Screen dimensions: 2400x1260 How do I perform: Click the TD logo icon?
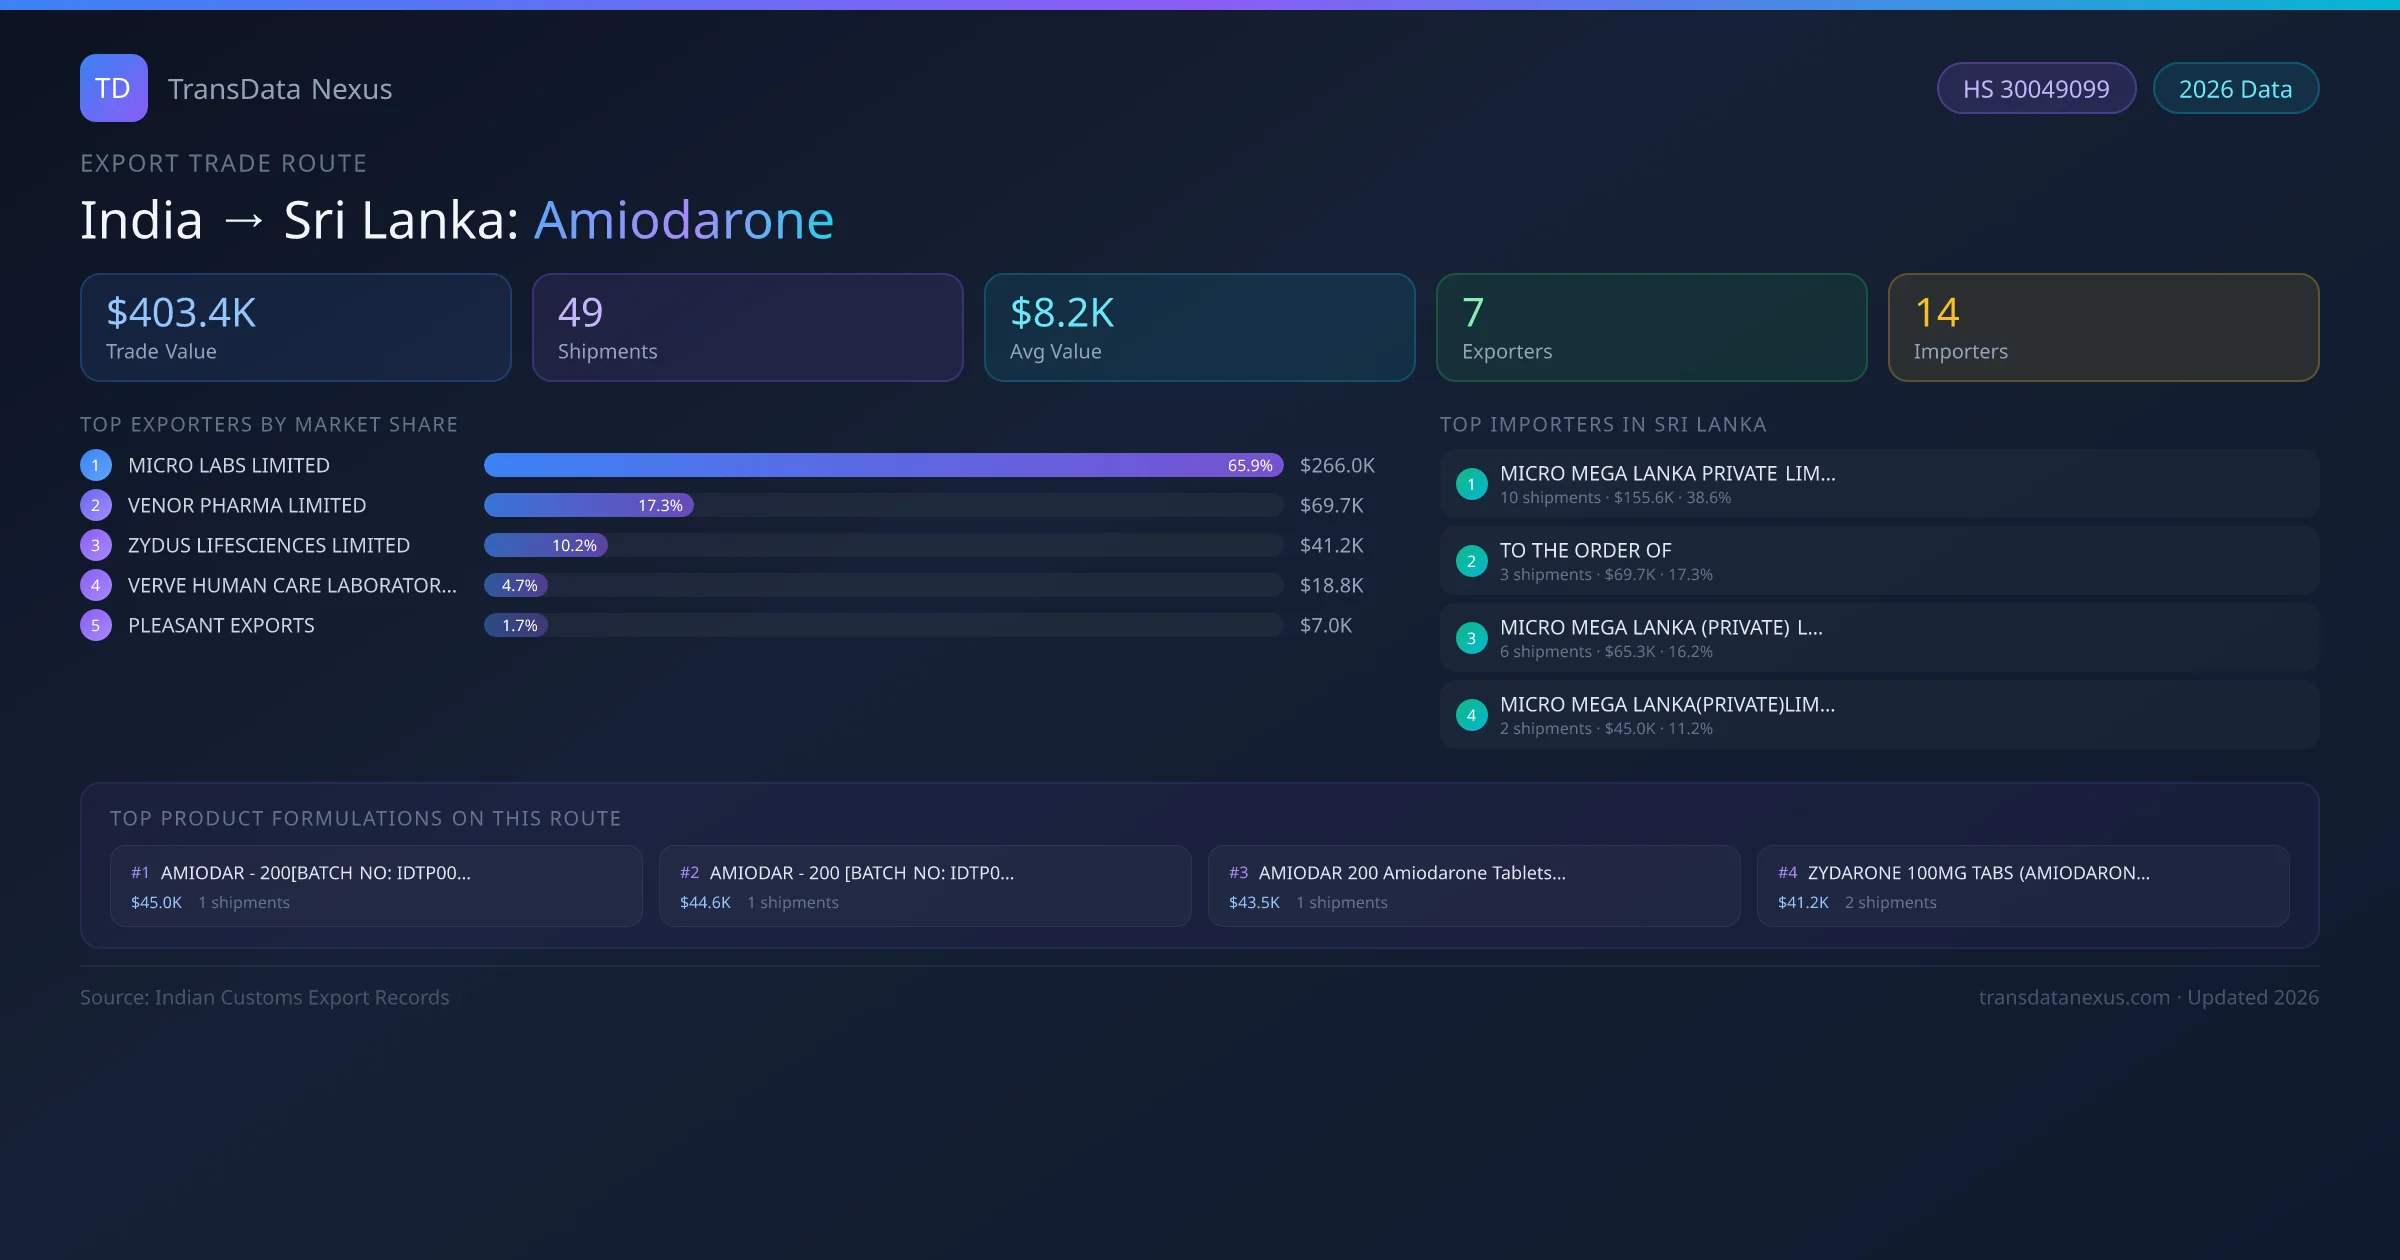click(113, 88)
